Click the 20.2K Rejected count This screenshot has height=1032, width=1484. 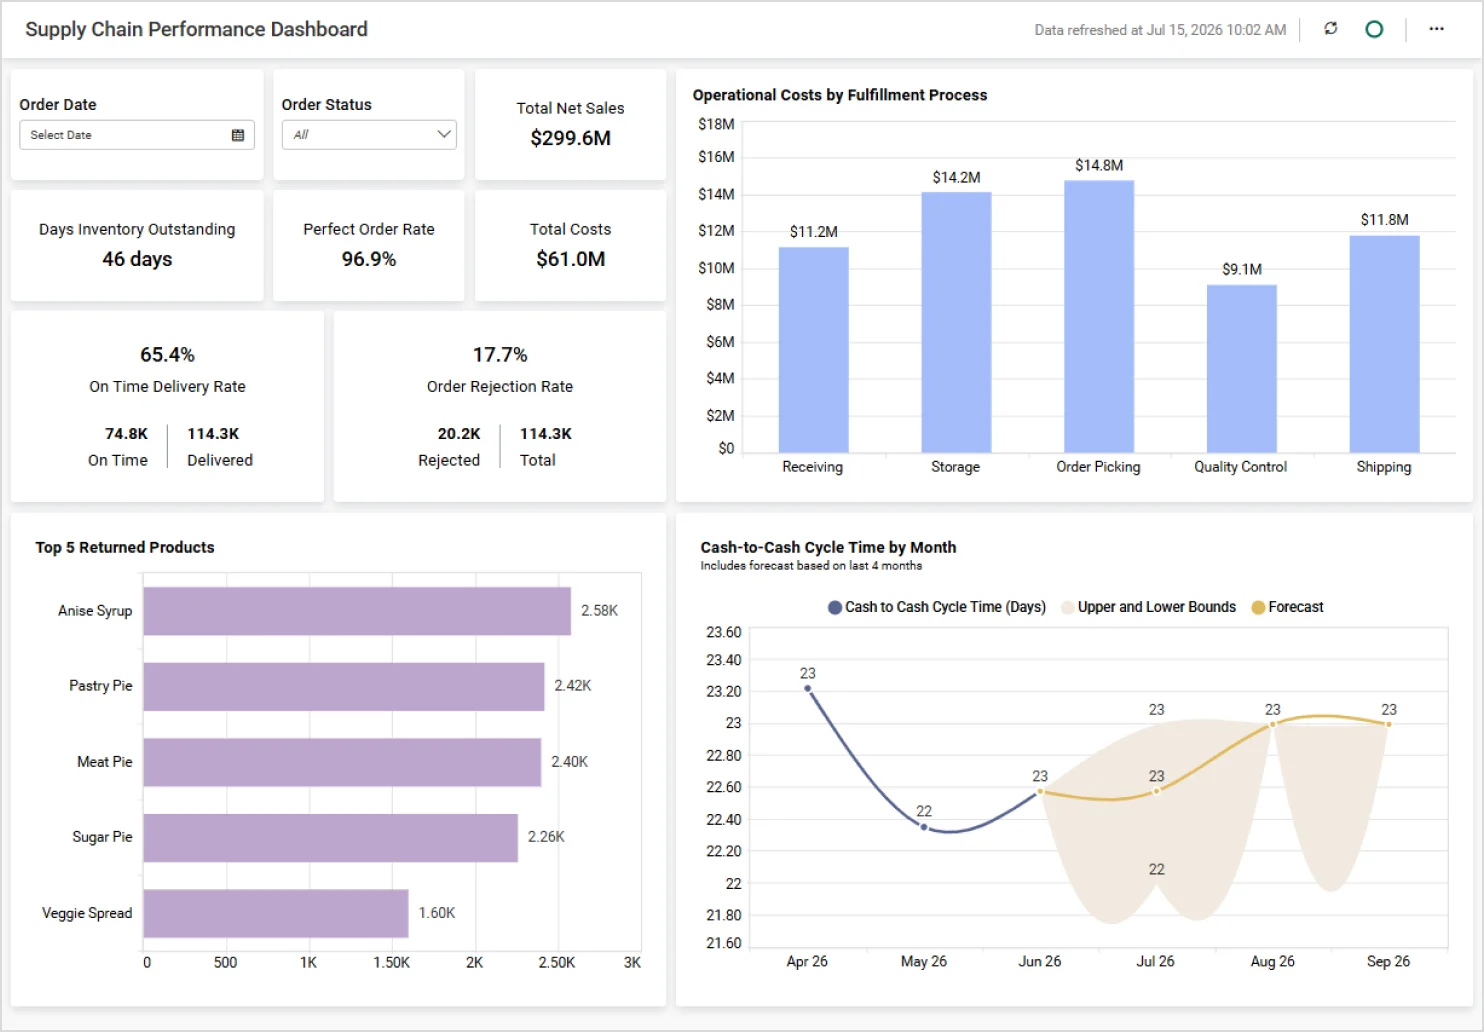[459, 434]
